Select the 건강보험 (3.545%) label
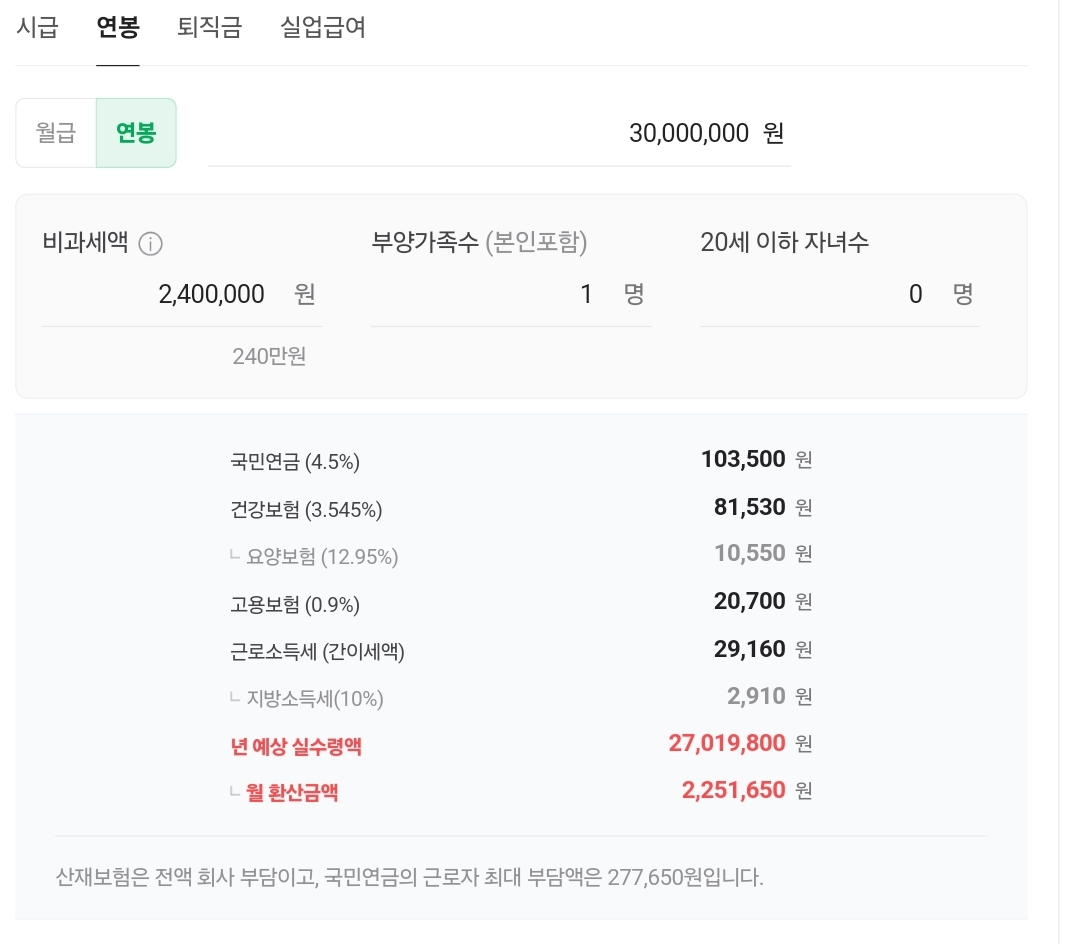The width and height of the screenshot is (1076, 944). [306, 510]
